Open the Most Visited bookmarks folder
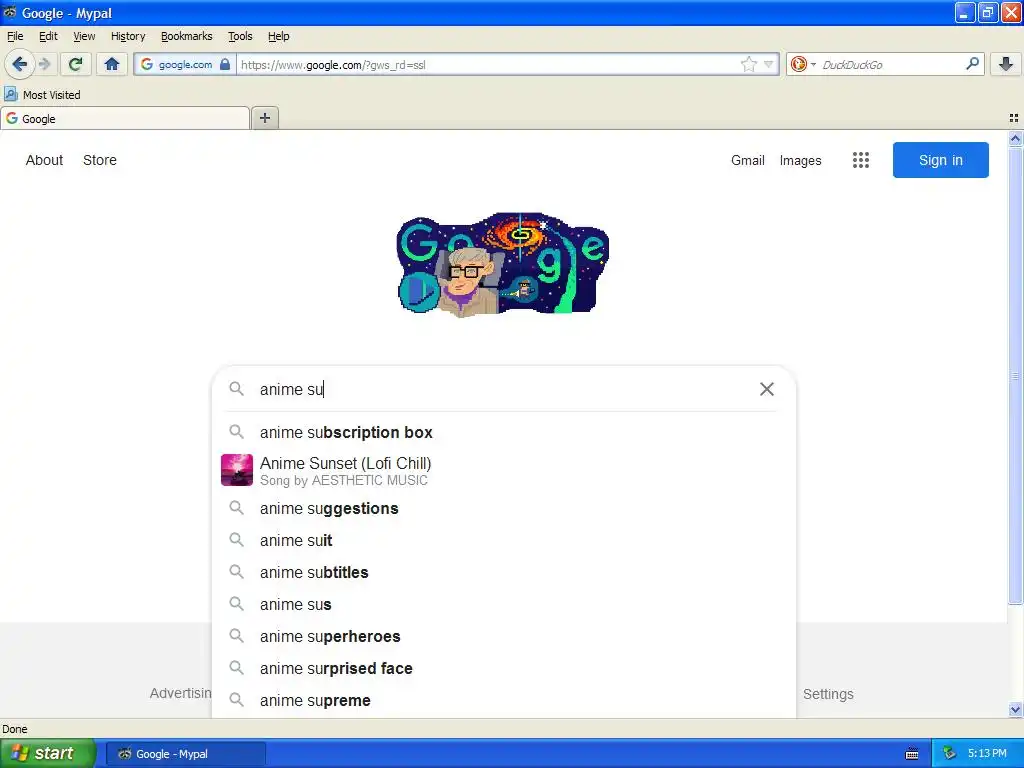The image size is (1024, 768). (x=42, y=95)
